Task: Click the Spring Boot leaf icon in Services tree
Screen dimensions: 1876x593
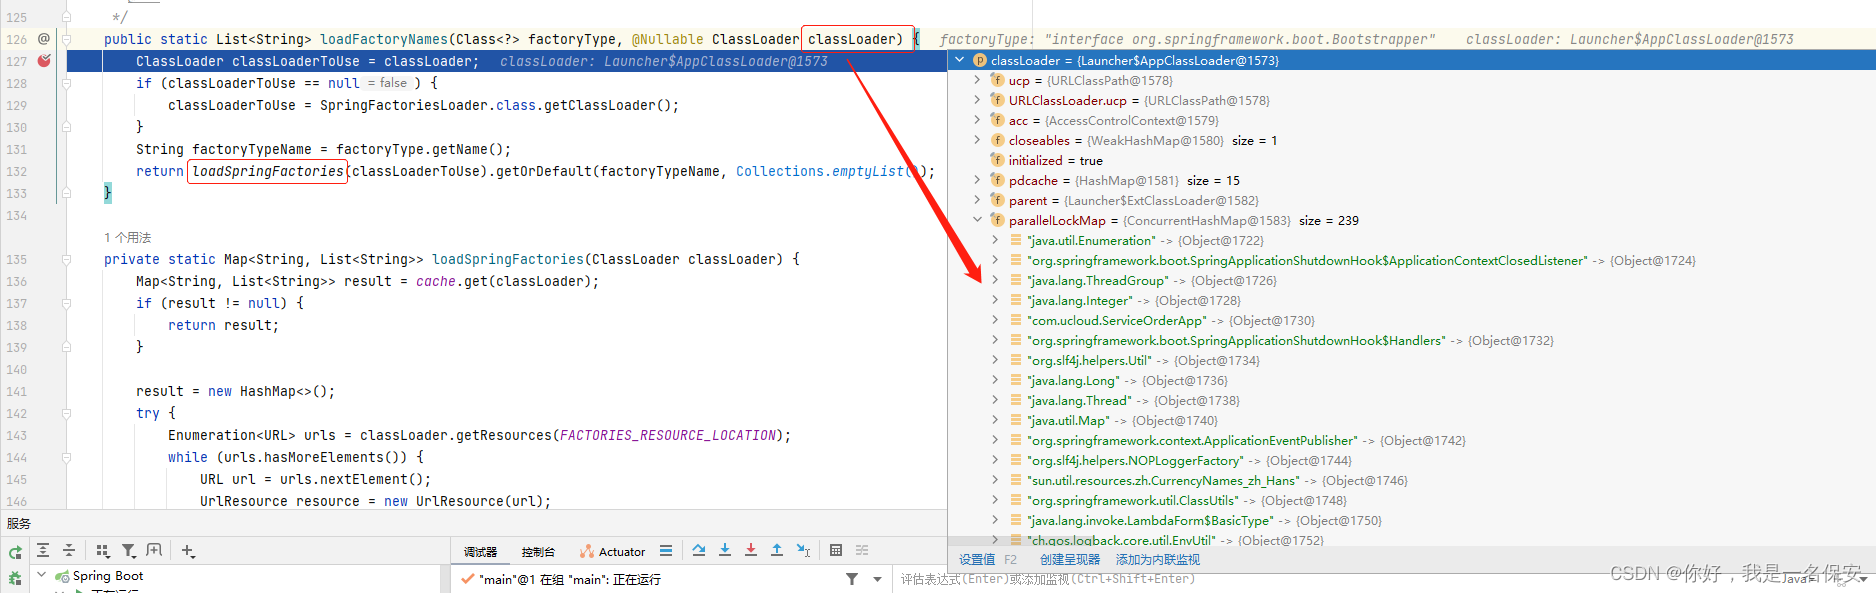Action: pos(62,576)
